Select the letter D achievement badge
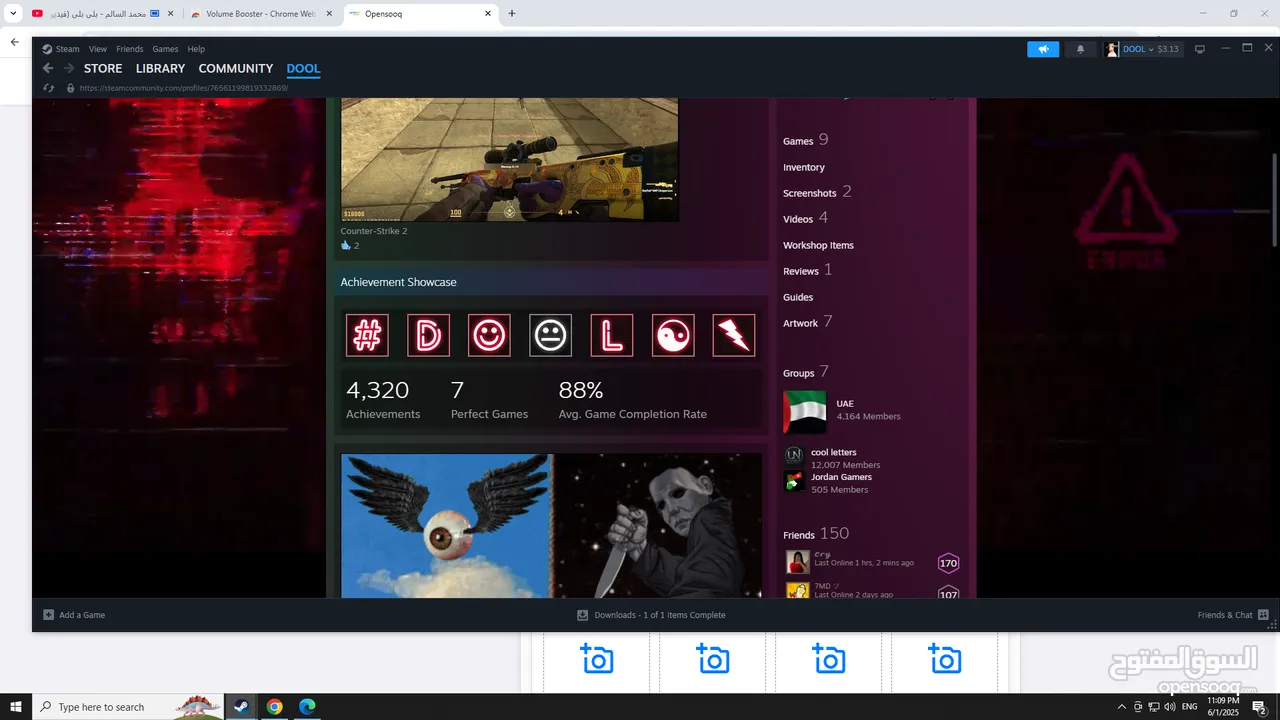The image size is (1280, 720). 428,335
